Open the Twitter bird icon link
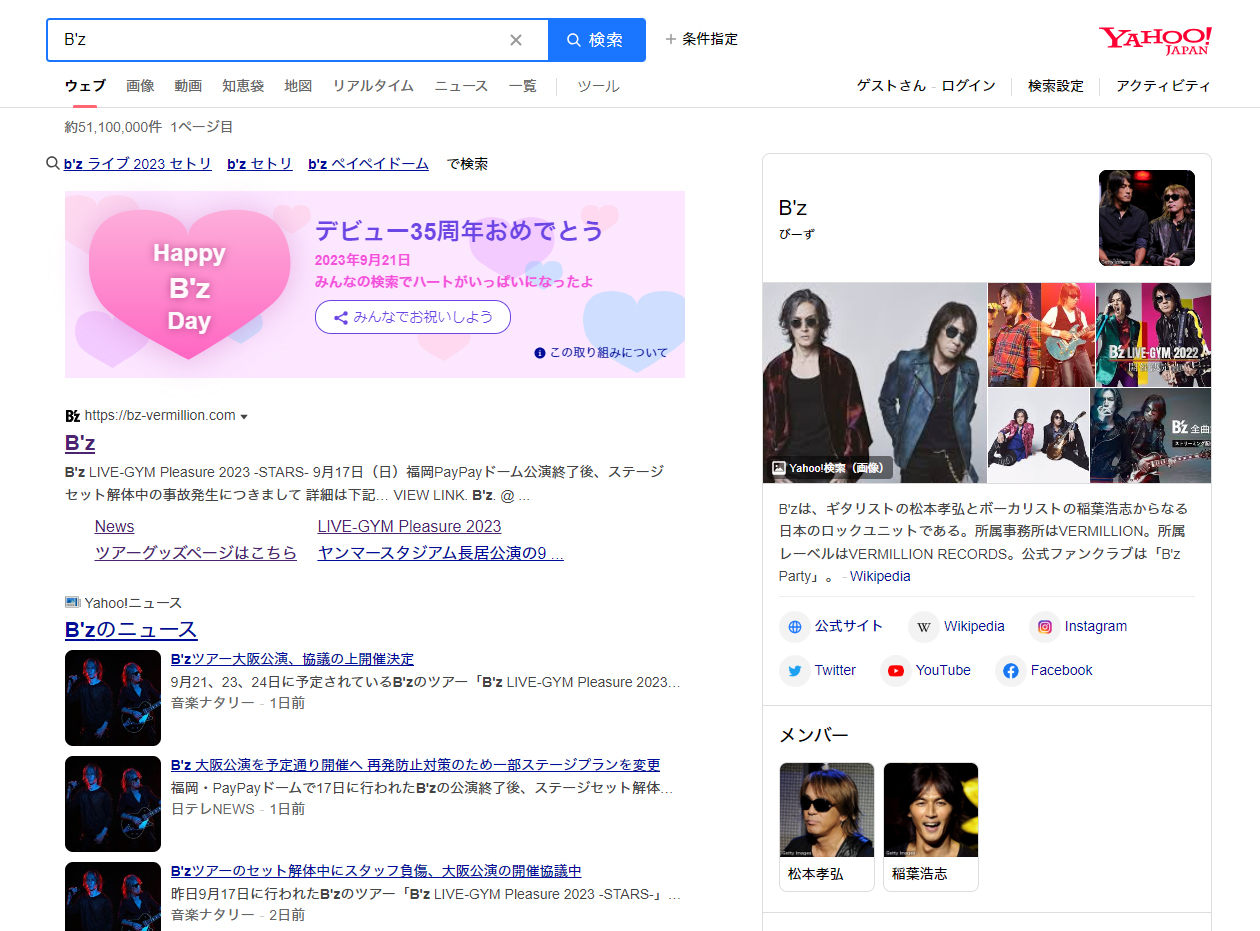This screenshot has width=1260, height=931. [x=818, y=671]
